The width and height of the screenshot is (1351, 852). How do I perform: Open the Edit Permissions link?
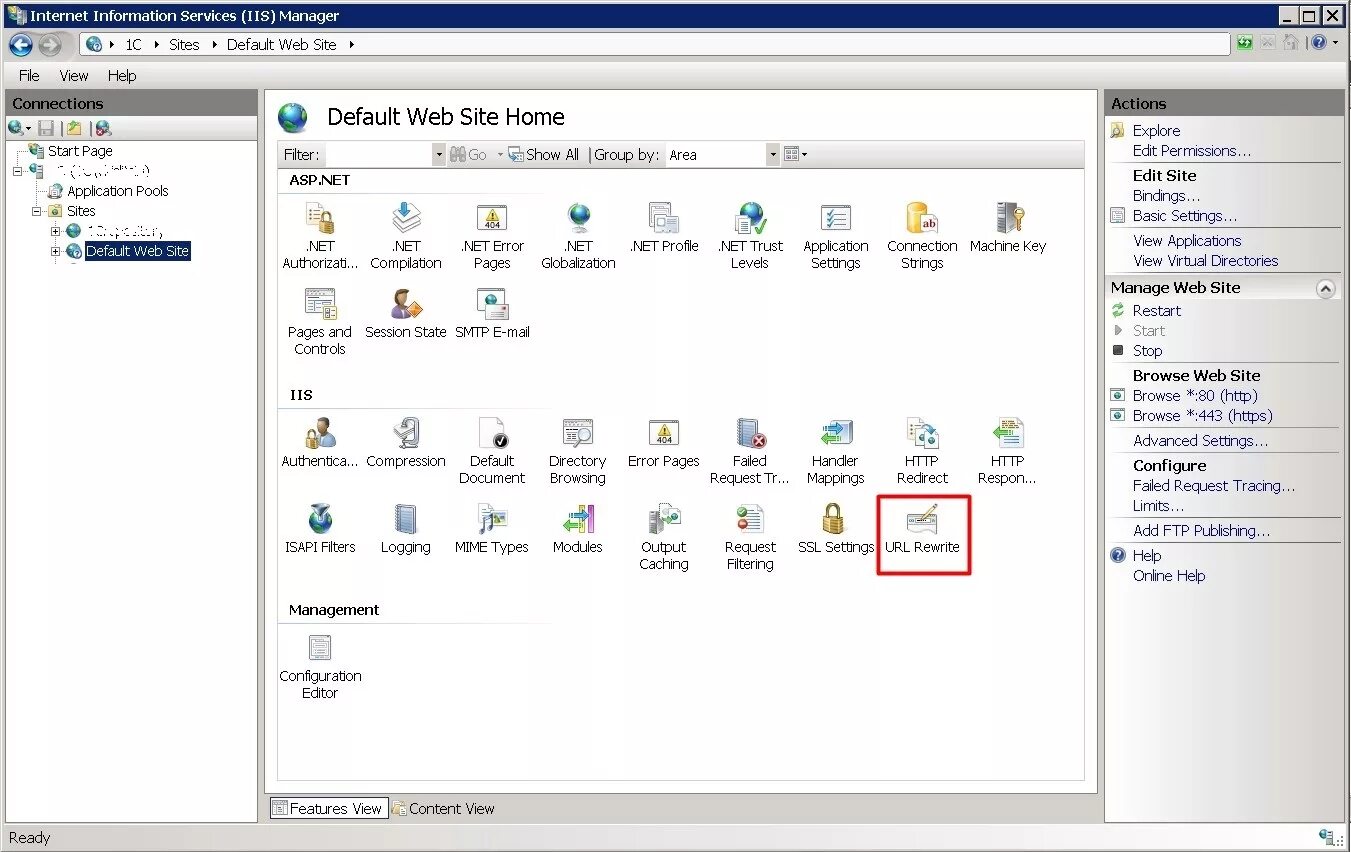coord(1192,151)
